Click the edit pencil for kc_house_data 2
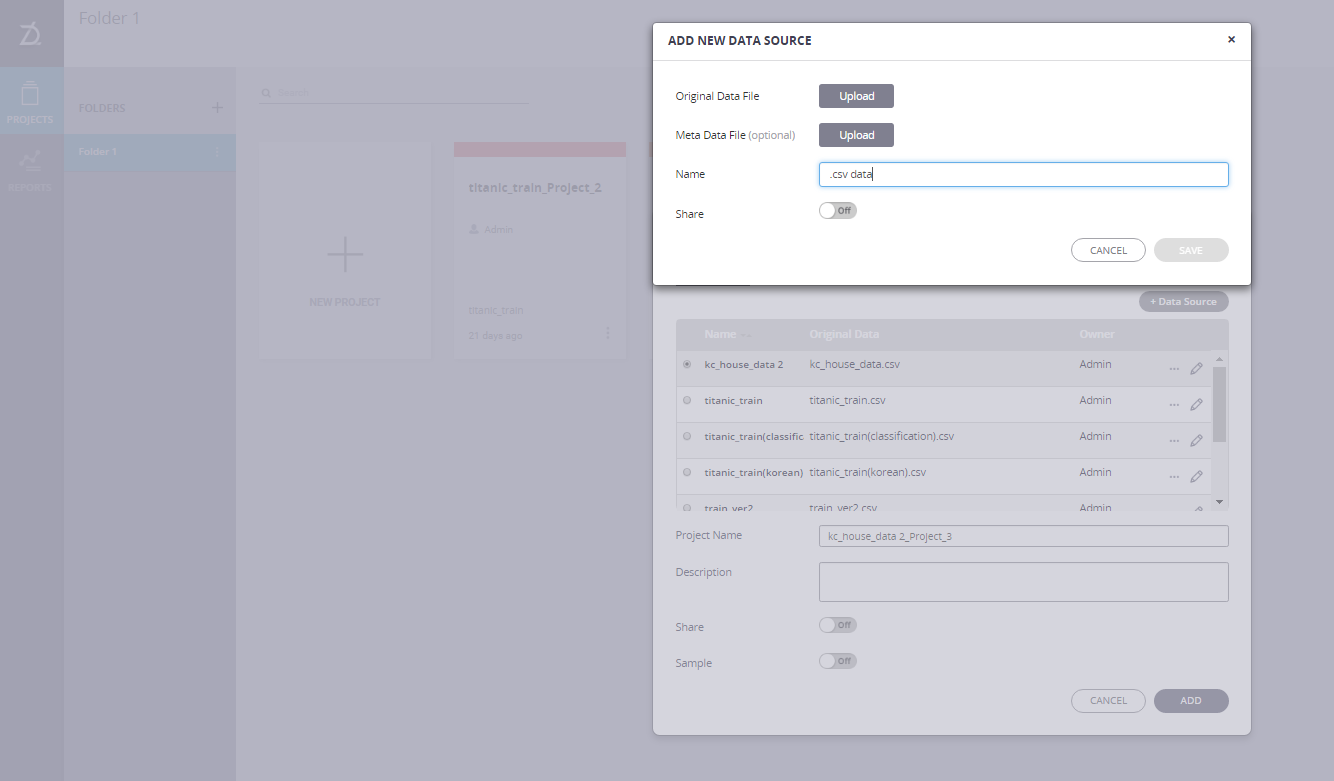Image resolution: width=1334 pixels, height=781 pixels. pyautogui.click(x=1196, y=369)
